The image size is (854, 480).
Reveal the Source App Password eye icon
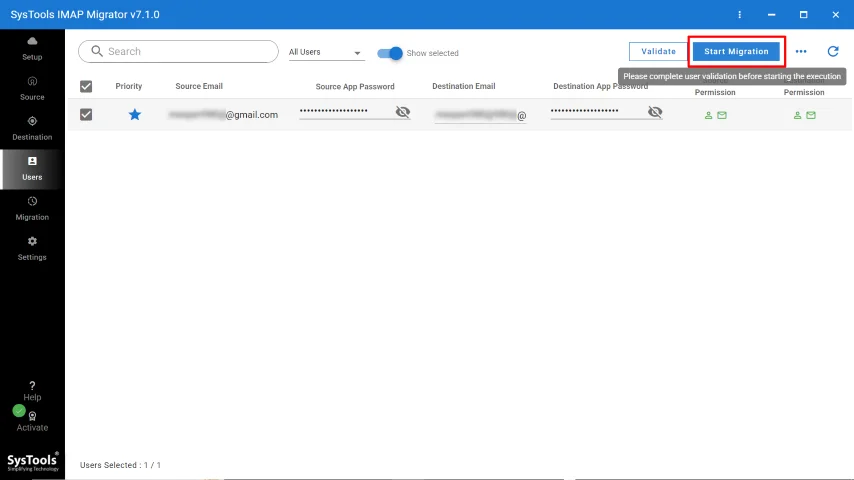pos(402,112)
